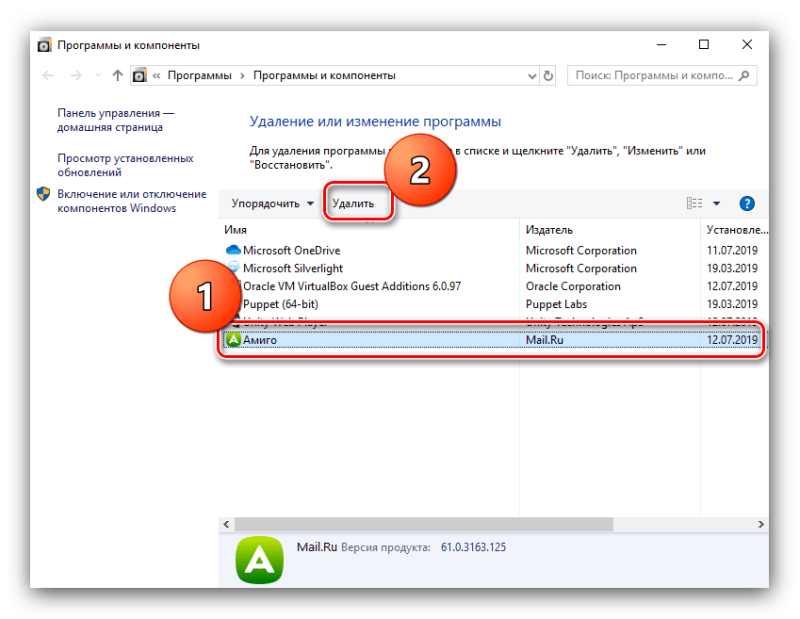The width and height of the screenshot is (800, 619).
Task: Select the 'Microsoft OneDrive' row name
Action: coord(291,251)
